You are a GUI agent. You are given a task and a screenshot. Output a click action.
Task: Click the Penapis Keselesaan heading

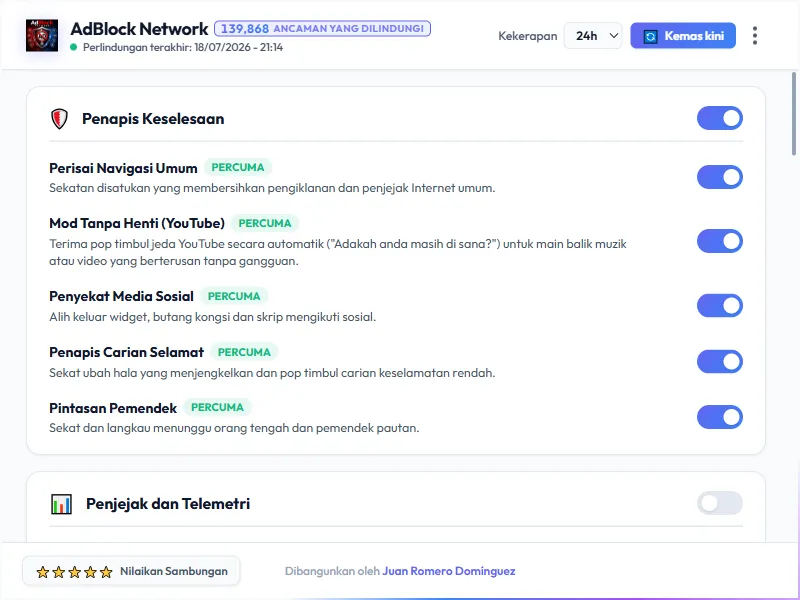click(153, 119)
